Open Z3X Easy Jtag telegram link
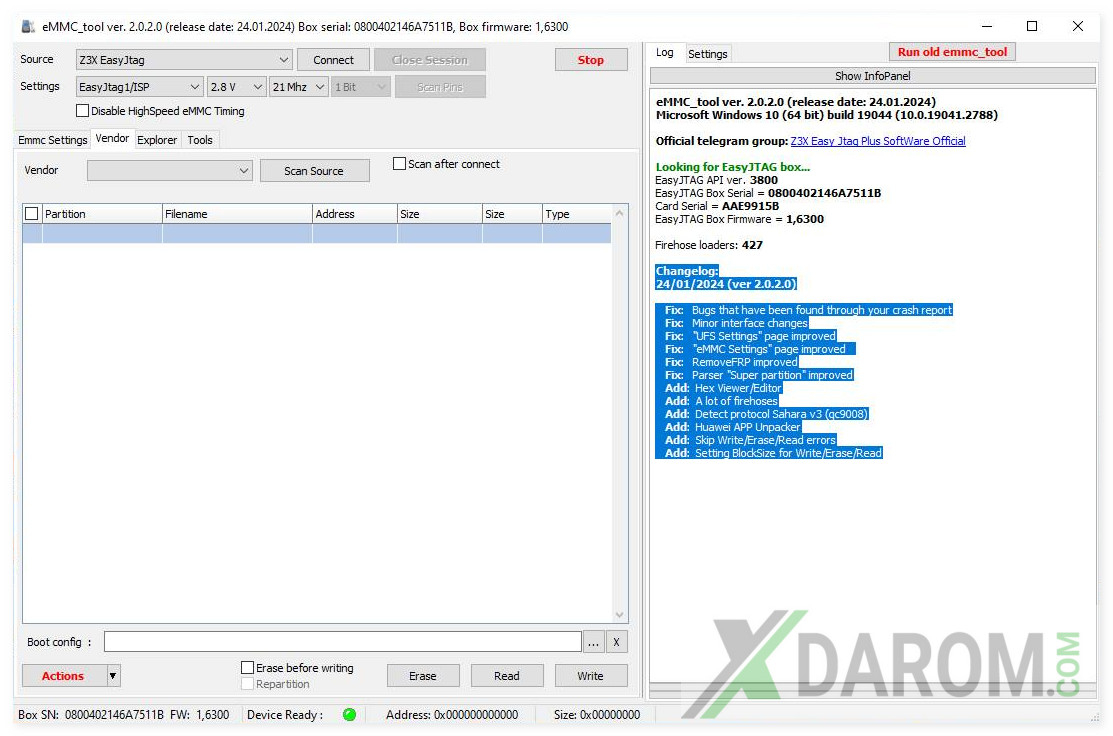The width and height of the screenshot is (1113, 736). coord(877,141)
